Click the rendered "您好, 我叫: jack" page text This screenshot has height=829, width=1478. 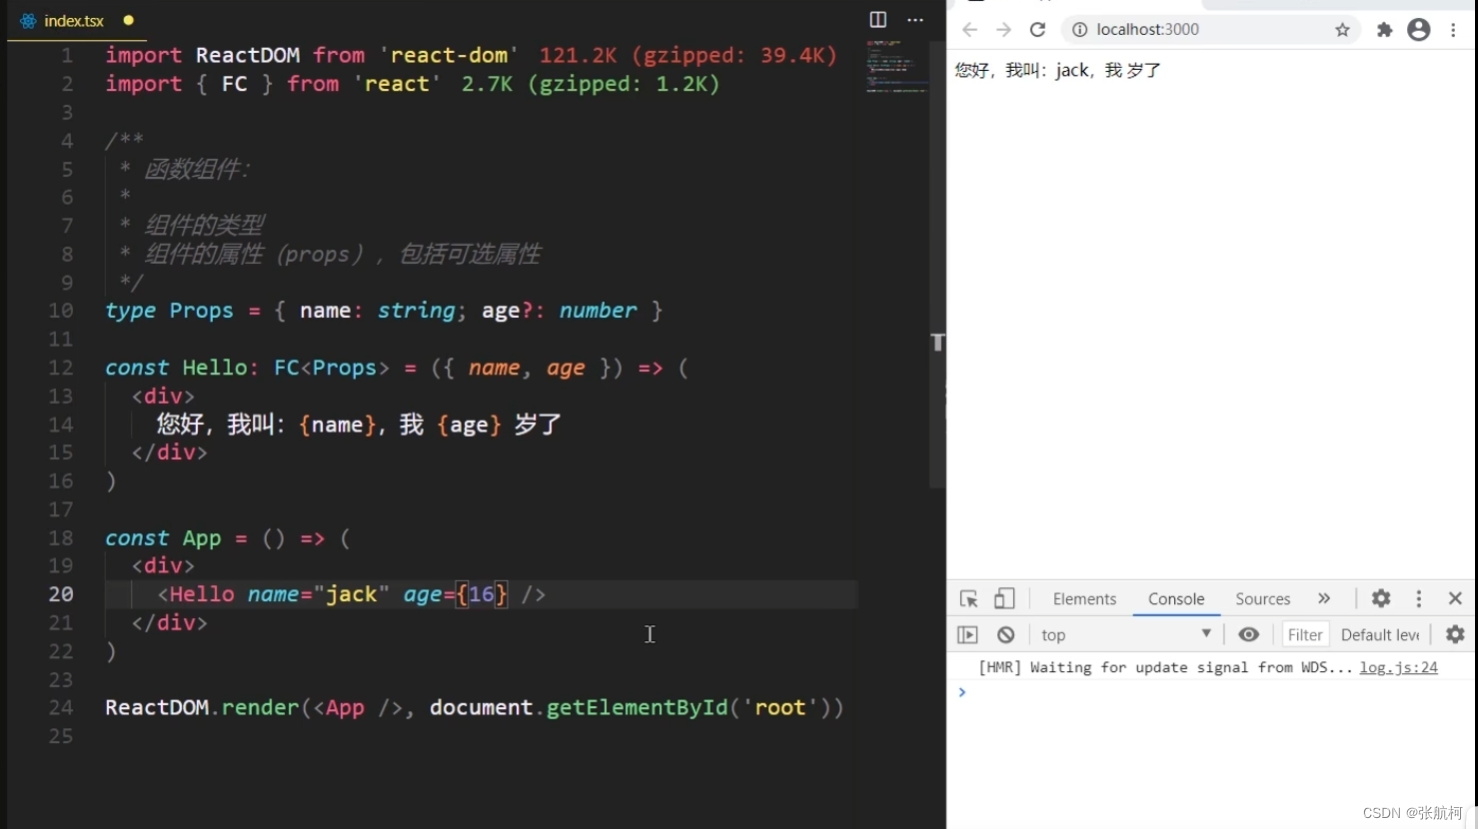pos(1022,70)
